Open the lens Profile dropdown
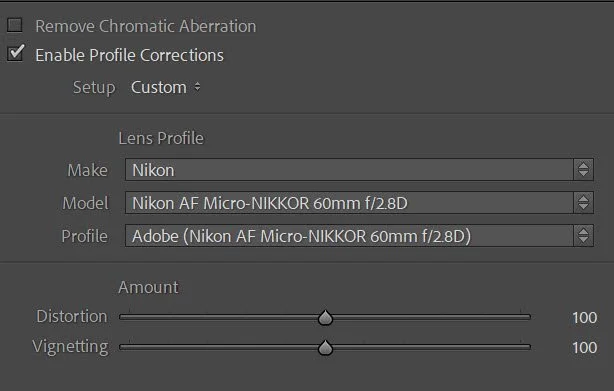The width and height of the screenshot is (614, 391). [x=359, y=236]
